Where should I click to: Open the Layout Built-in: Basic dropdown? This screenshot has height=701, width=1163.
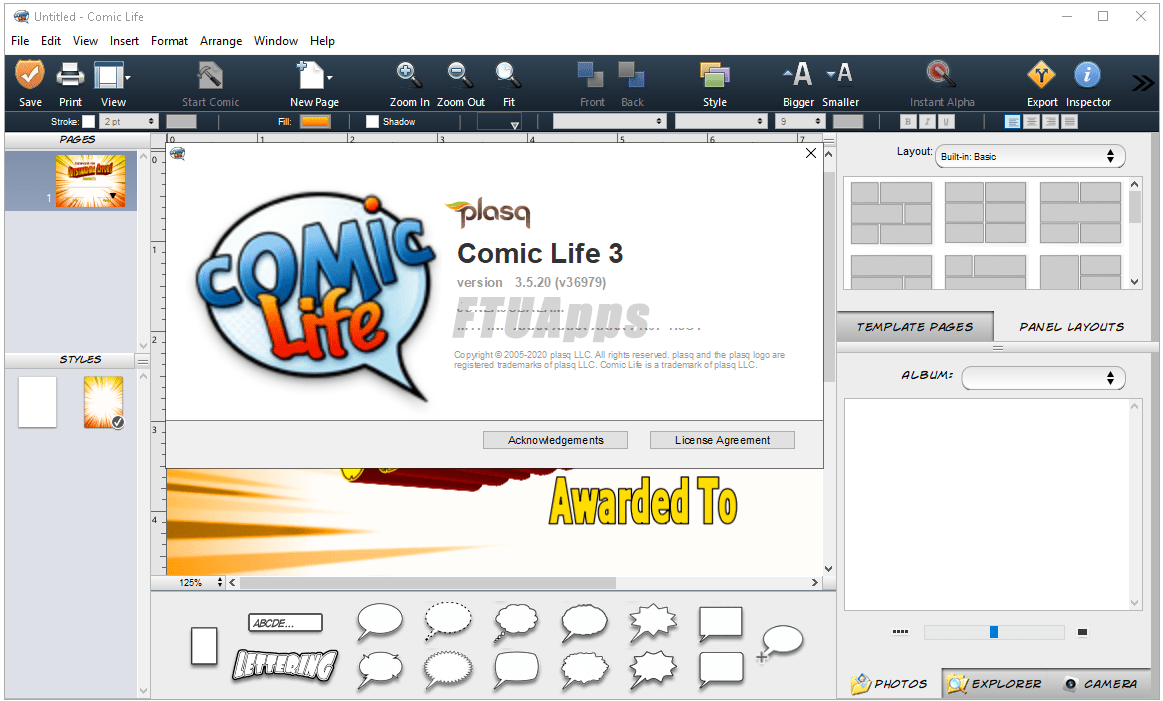click(1029, 157)
